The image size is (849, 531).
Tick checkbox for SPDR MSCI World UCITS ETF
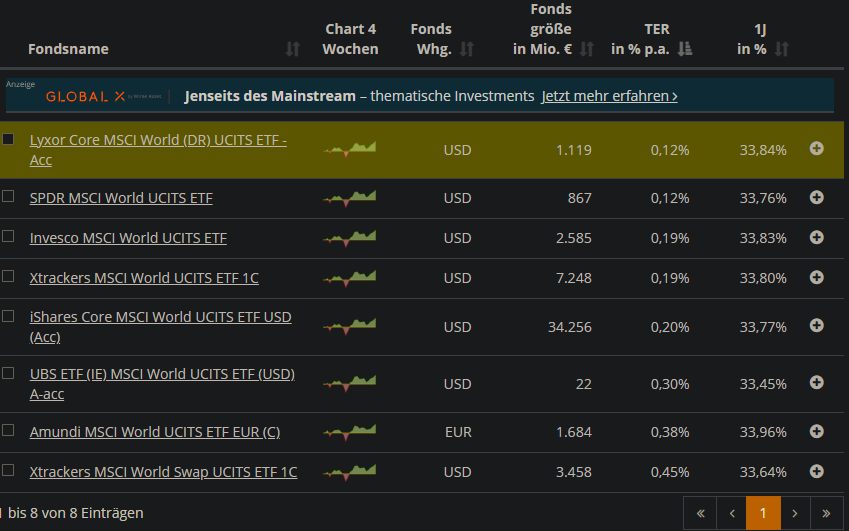coord(8,196)
